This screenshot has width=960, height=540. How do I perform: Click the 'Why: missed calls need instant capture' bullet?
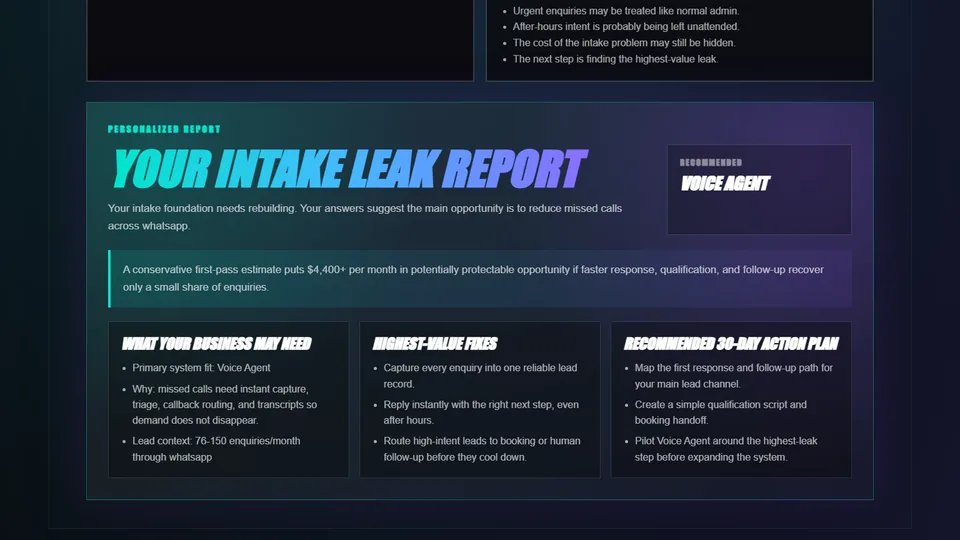point(225,405)
